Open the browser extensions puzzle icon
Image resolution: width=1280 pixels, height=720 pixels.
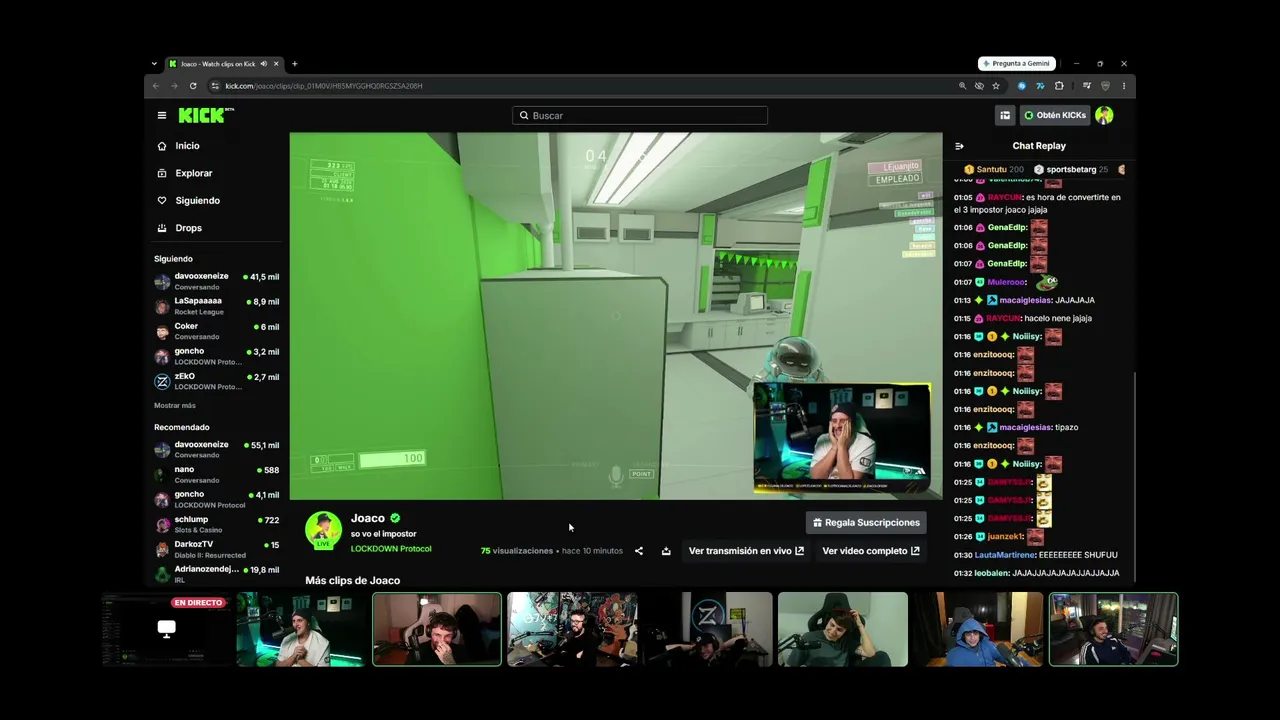[1059, 86]
